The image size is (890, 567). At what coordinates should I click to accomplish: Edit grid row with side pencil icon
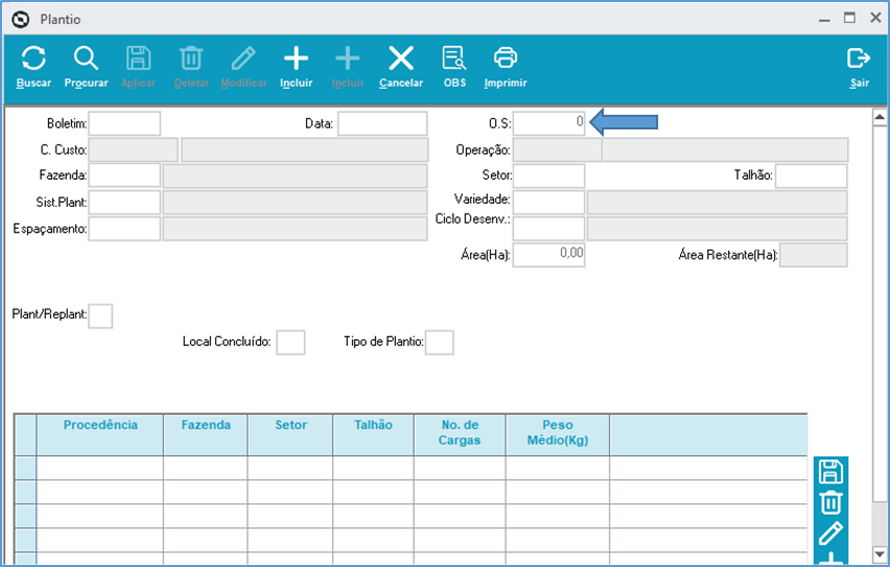831,533
